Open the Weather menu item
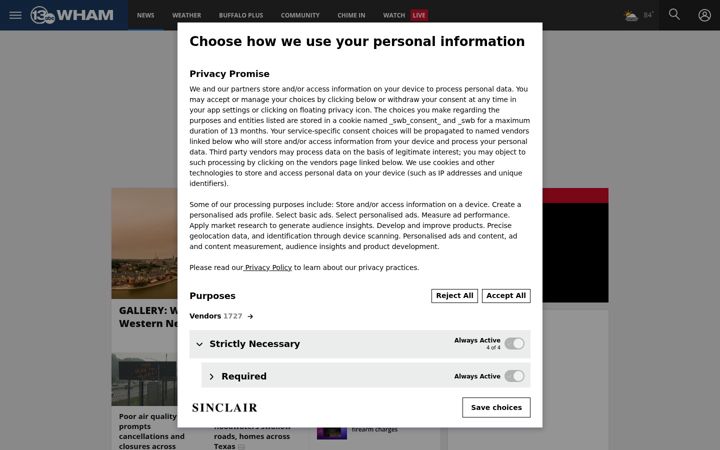This screenshot has height=450, width=720. pyautogui.click(x=186, y=15)
